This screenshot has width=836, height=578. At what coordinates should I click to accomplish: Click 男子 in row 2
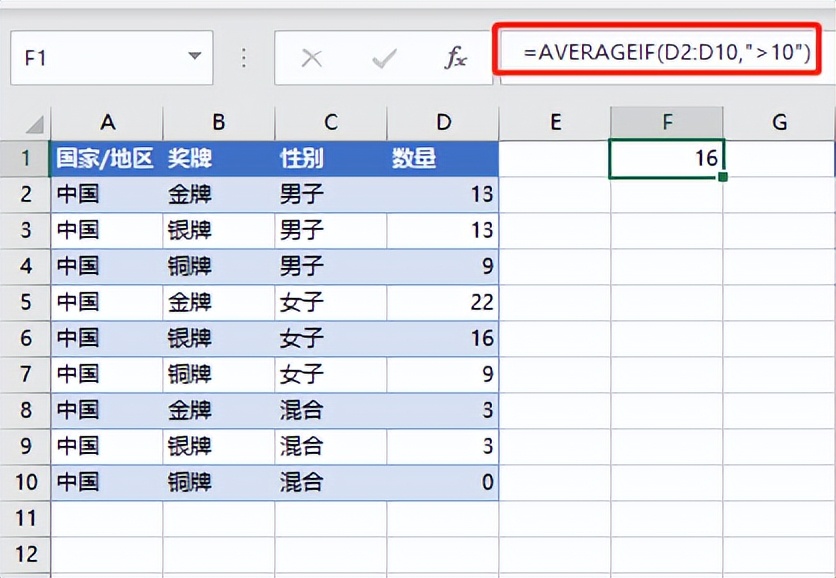pyautogui.click(x=302, y=194)
